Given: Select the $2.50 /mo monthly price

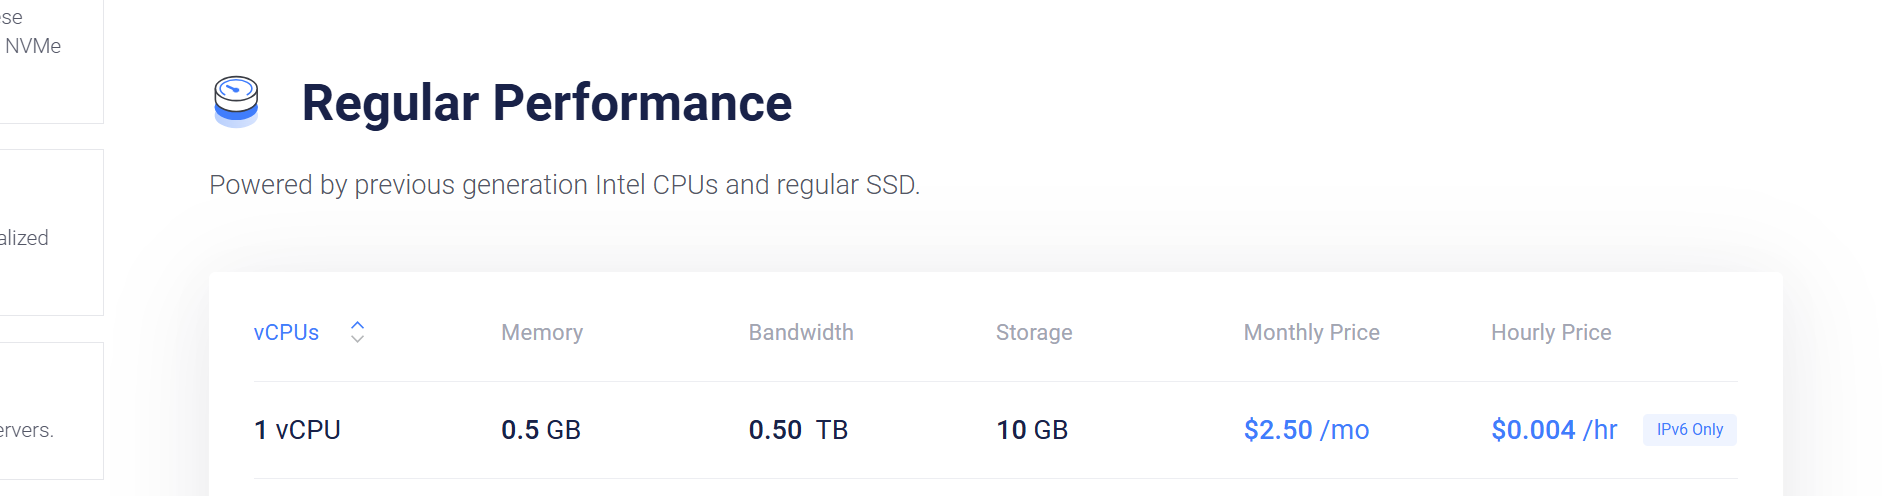Looking at the screenshot, I should (x=1306, y=430).
